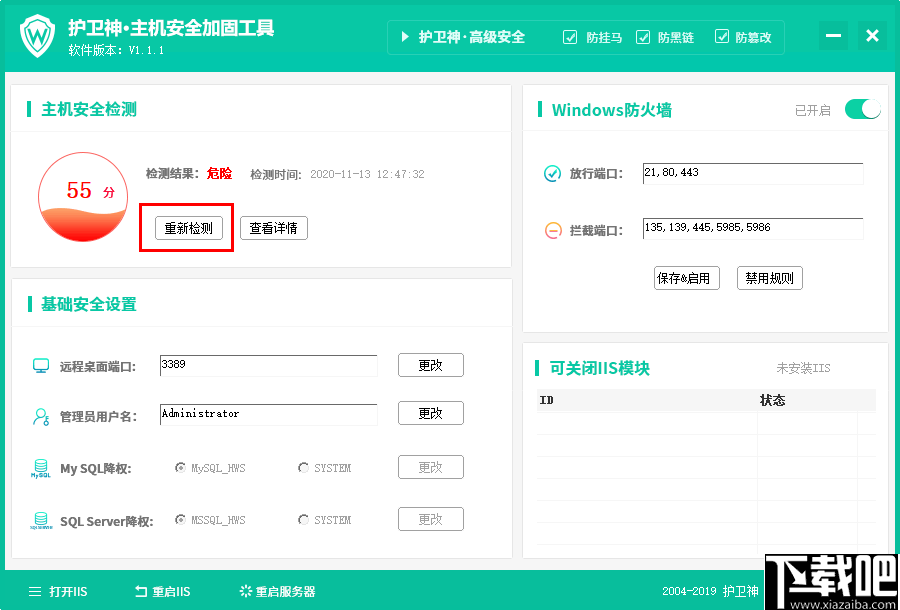
Task: Toggle the Windows防火墙 switch off
Action: pyautogui.click(x=861, y=108)
